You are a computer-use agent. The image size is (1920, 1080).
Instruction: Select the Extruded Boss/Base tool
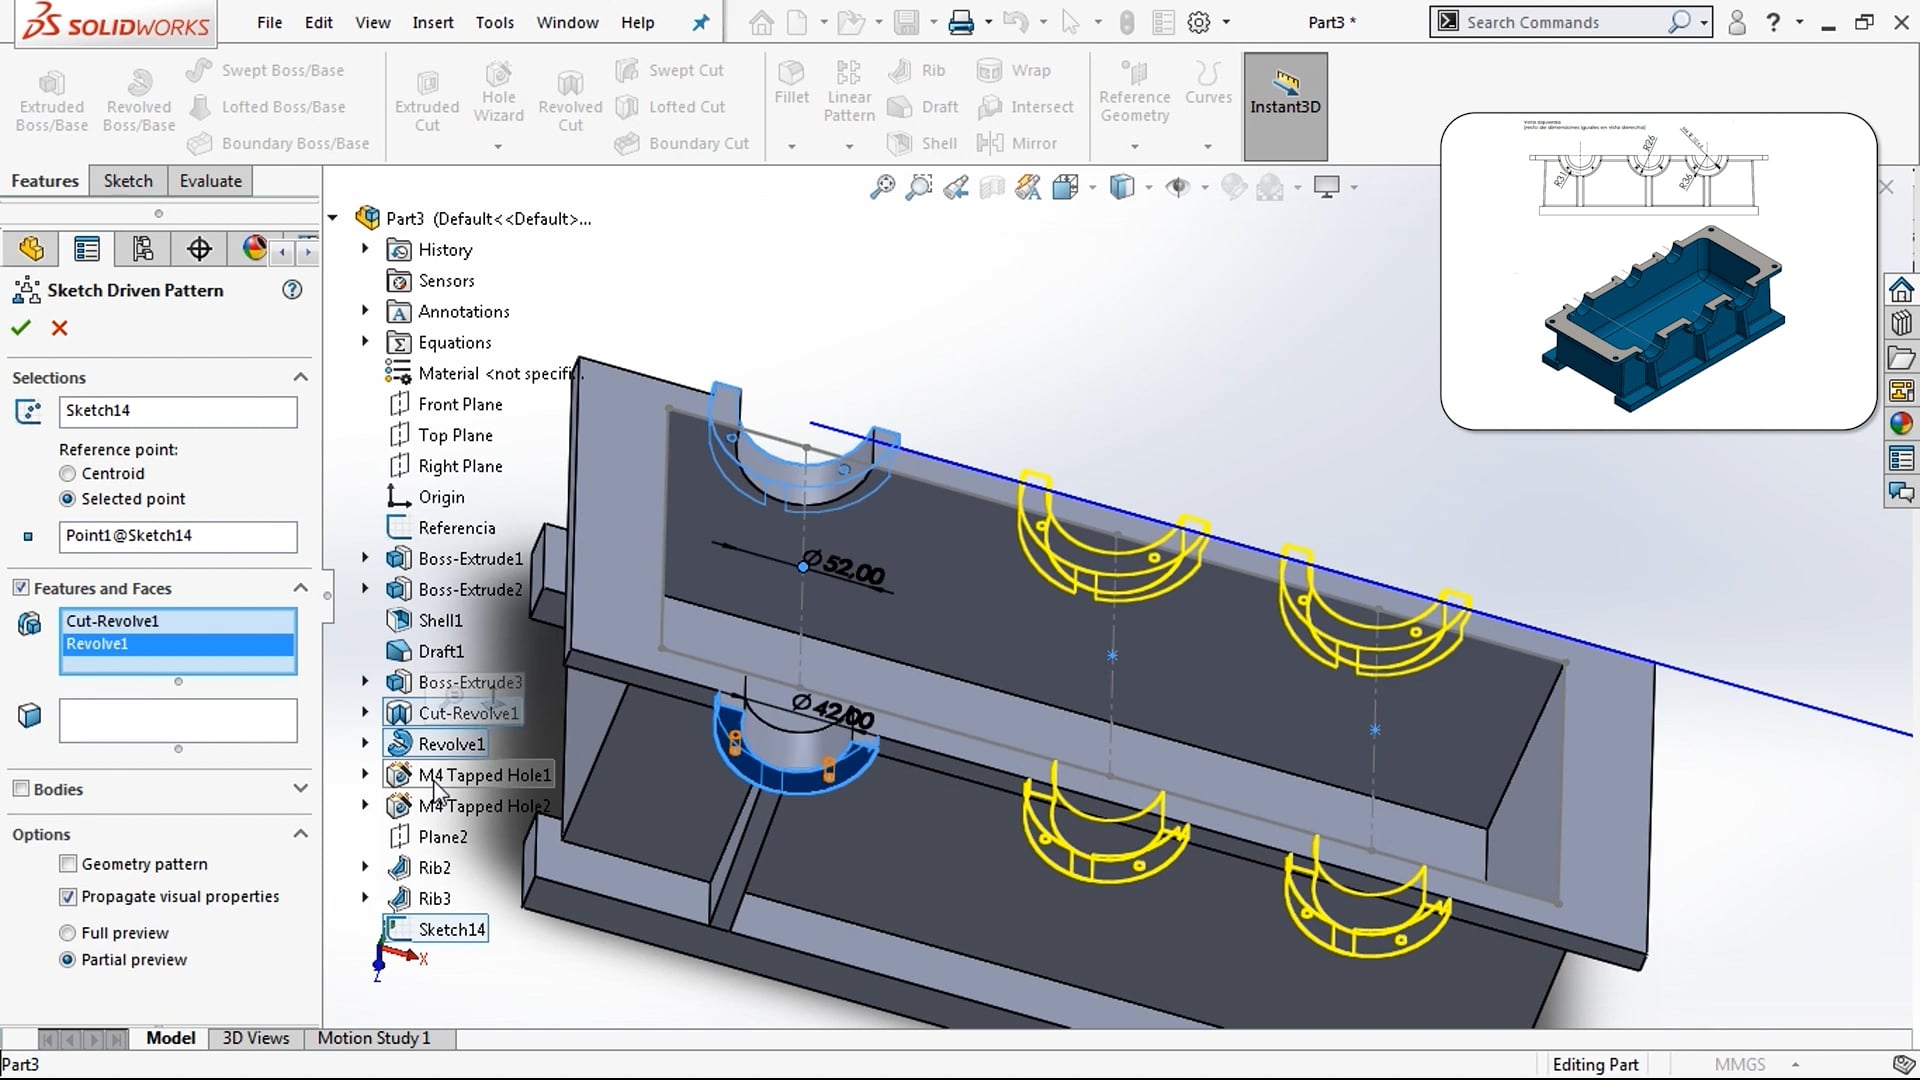[52, 95]
